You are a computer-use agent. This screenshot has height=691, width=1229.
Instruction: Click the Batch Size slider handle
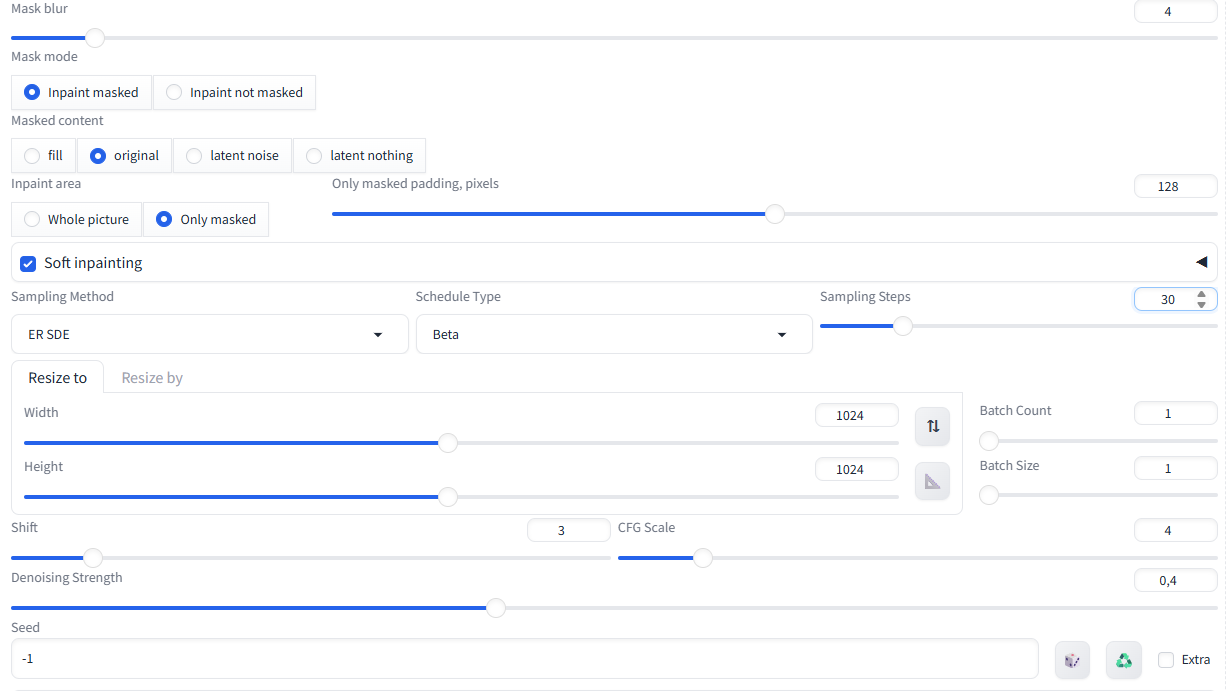click(989, 494)
